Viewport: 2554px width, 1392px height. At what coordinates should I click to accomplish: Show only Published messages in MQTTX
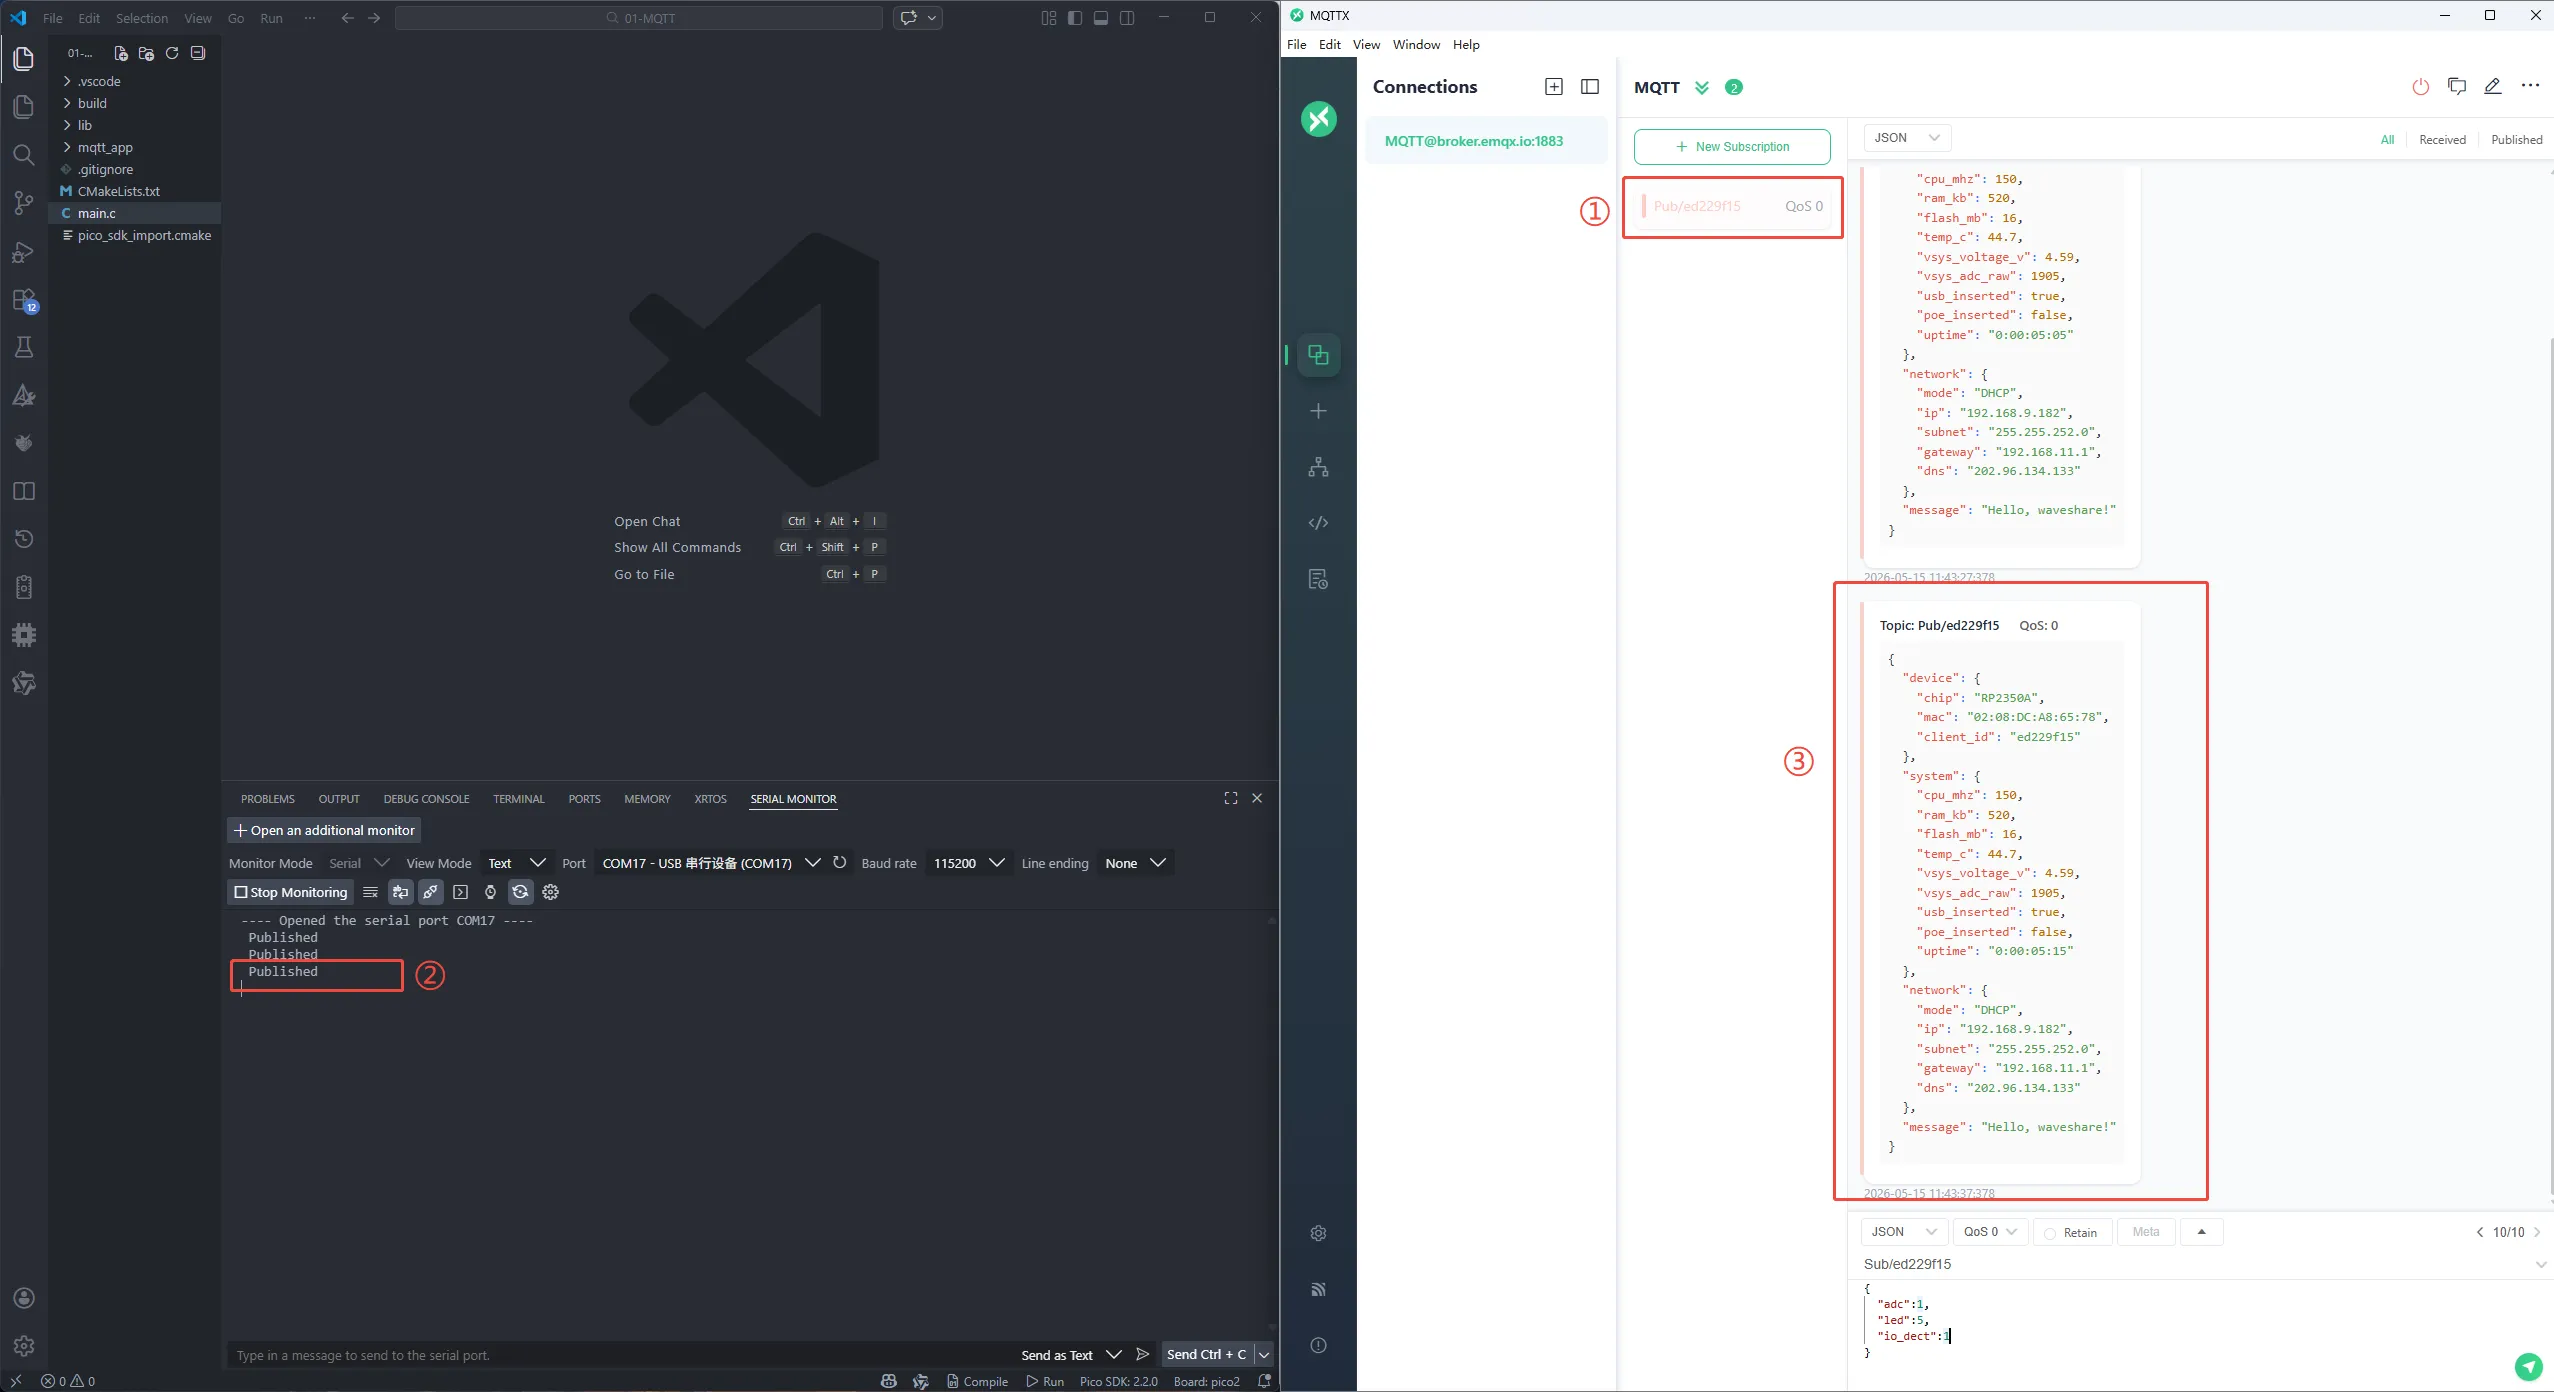tap(2516, 140)
